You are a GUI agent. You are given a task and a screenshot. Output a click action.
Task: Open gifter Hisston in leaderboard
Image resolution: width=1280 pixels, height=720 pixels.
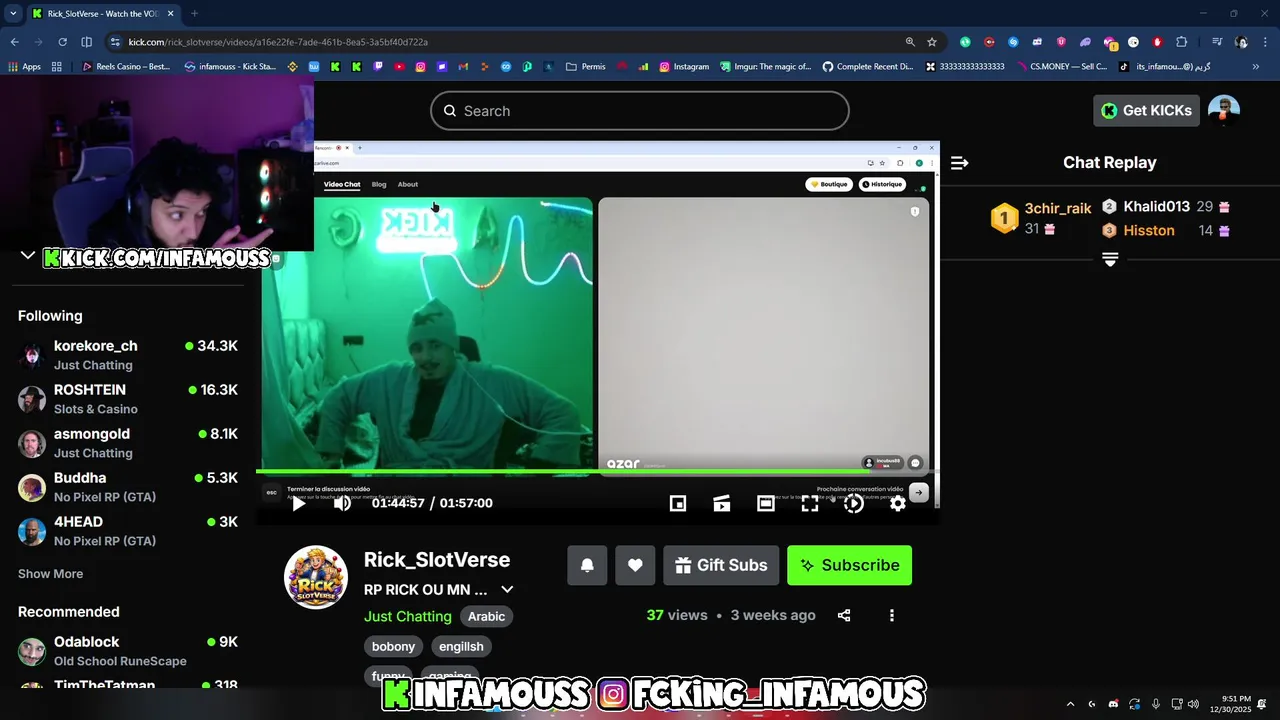coord(1149,230)
